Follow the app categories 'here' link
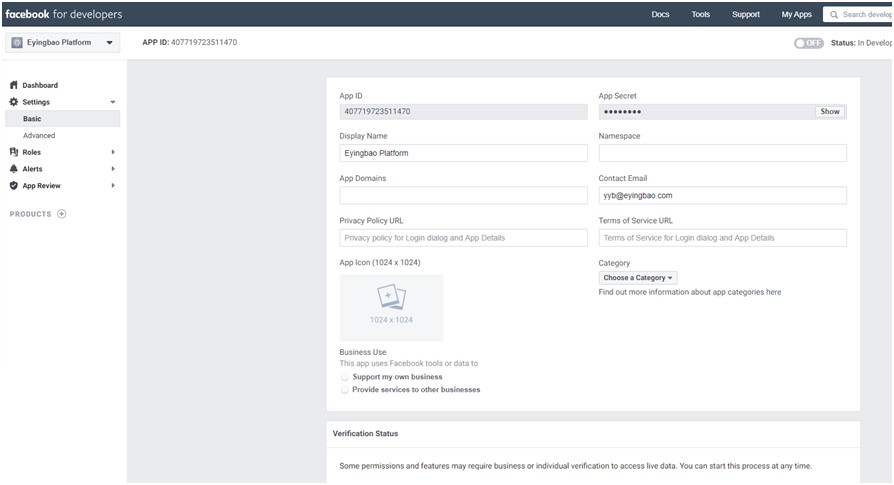The image size is (894, 485). (x=774, y=292)
